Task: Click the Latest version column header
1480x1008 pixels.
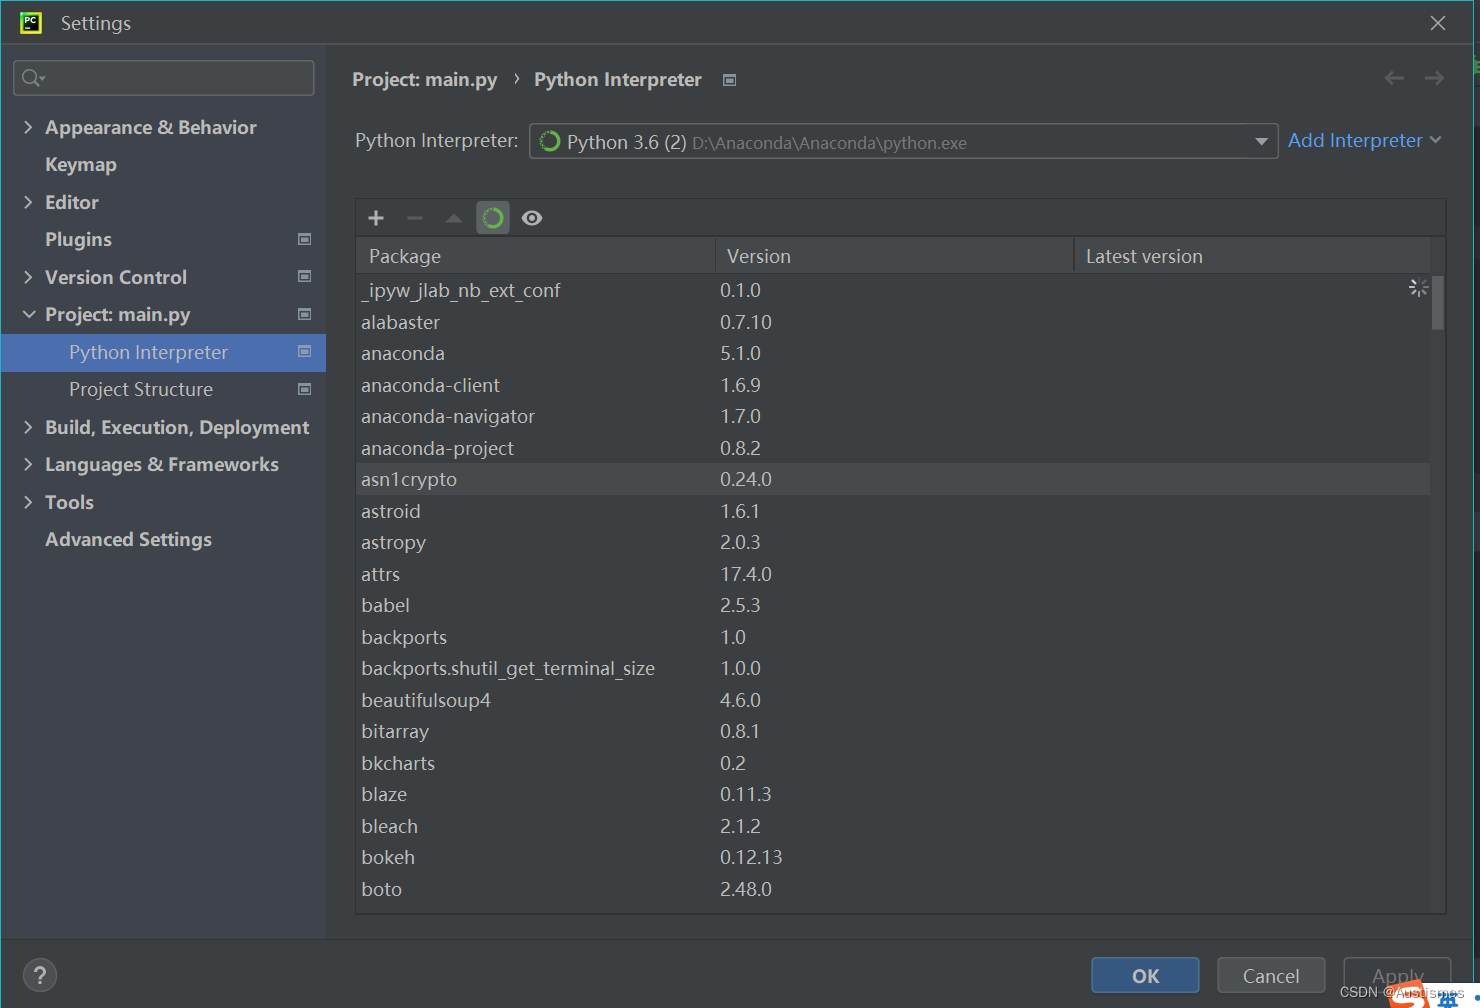Action: coord(1252,256)
